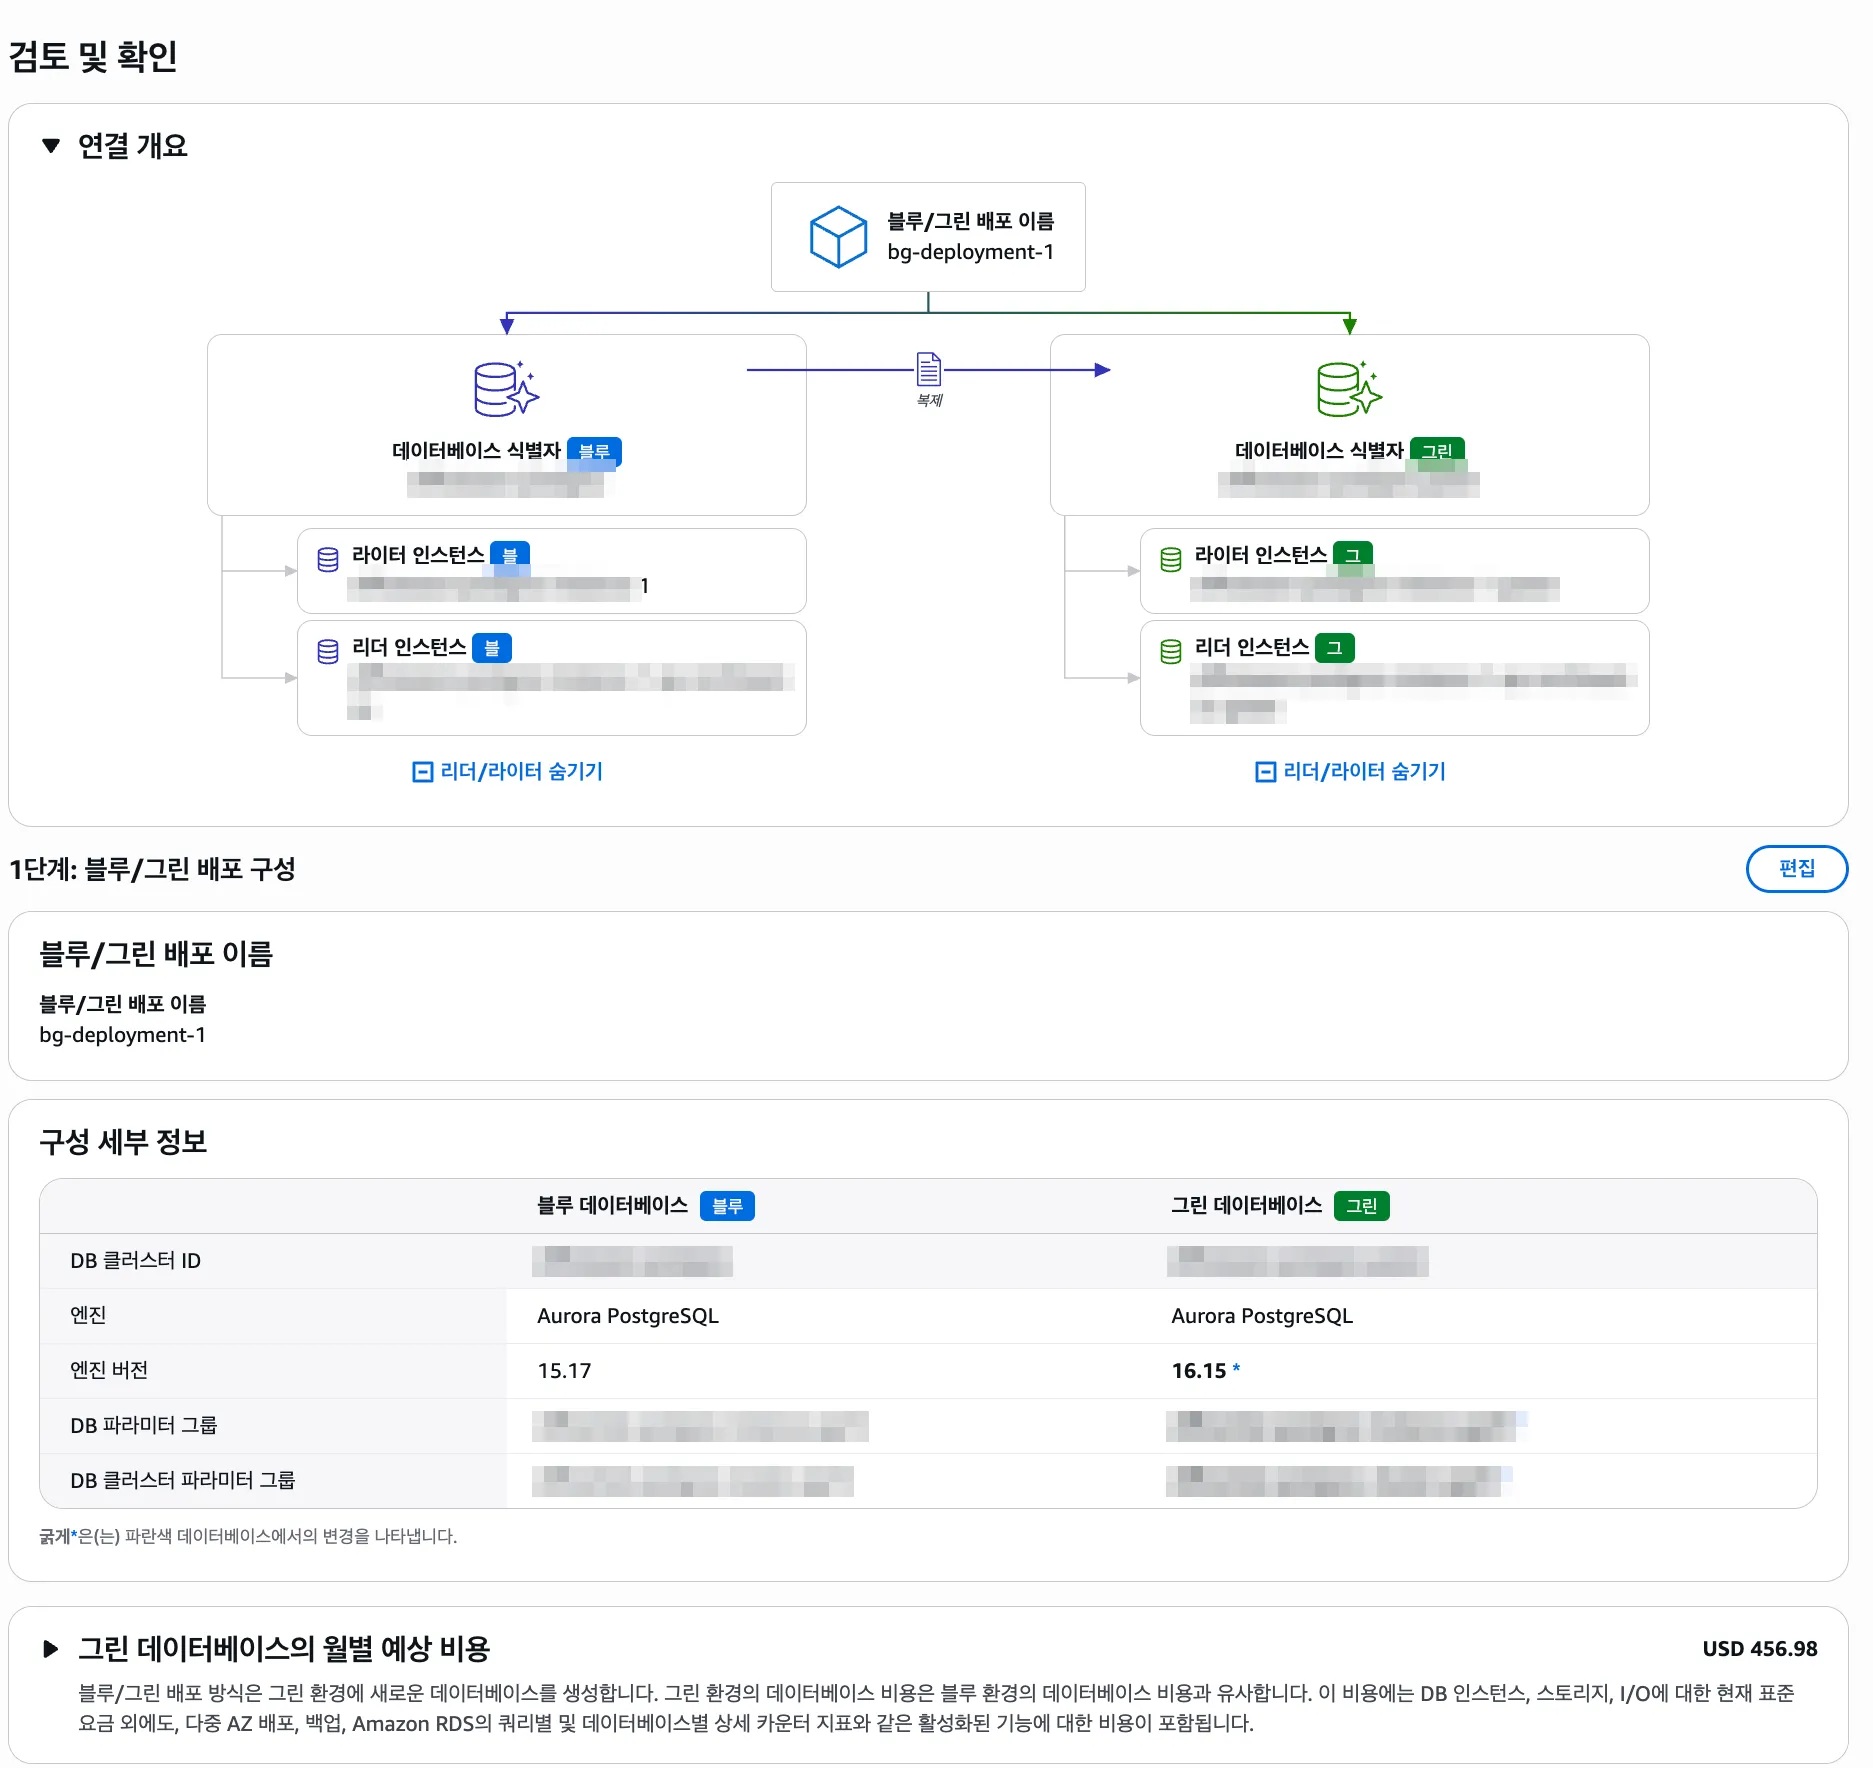Hide readers/writers under the blue database

tap(508, 771)
